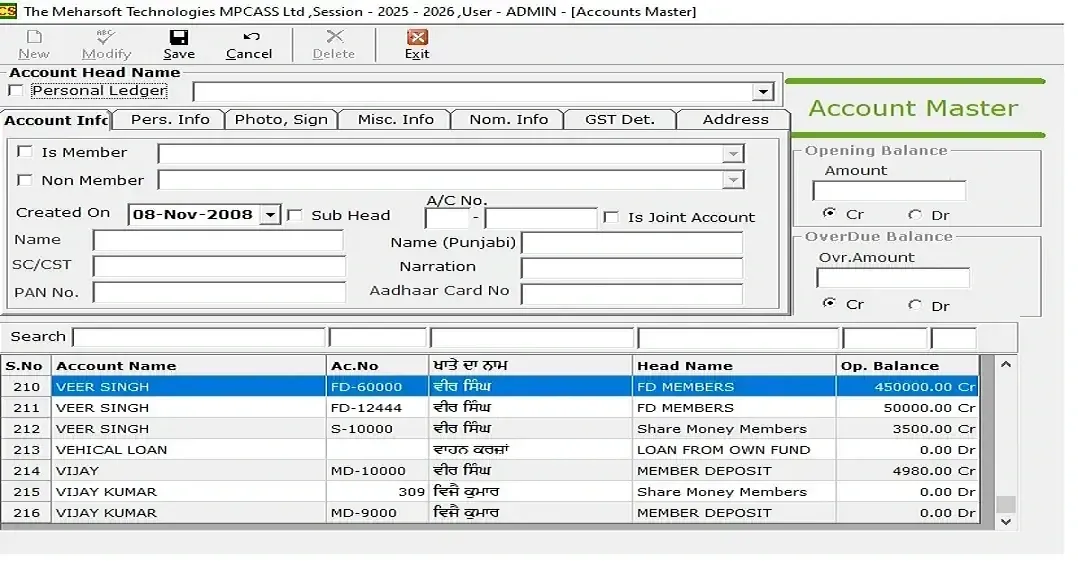Enable the Is Member checkbox

pos(25,151)
